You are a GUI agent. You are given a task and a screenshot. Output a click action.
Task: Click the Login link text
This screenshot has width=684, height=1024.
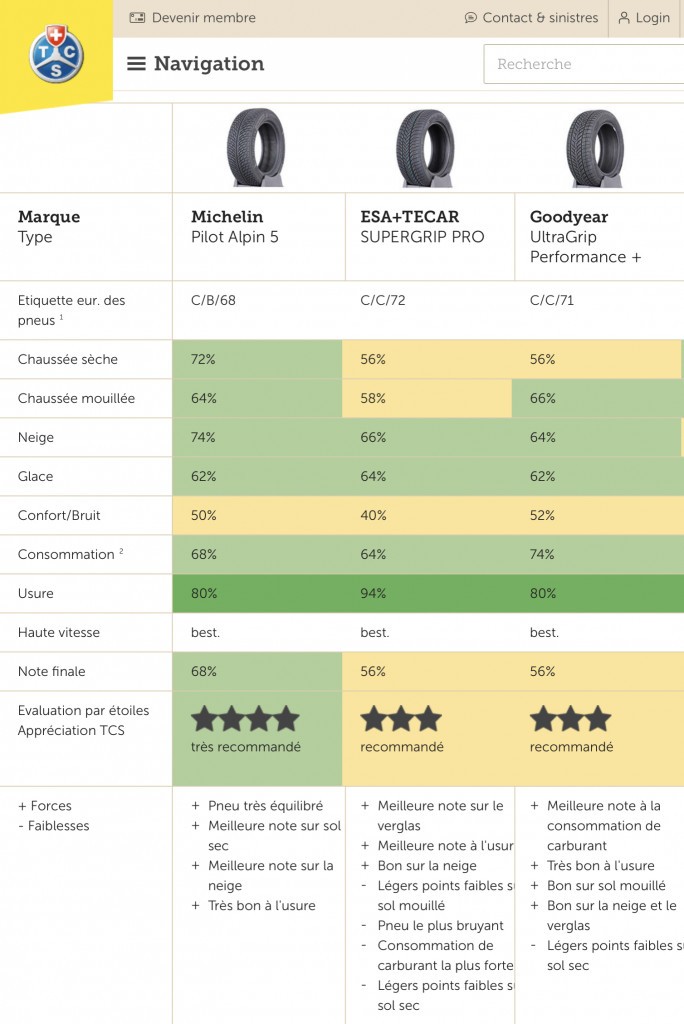pyautogui.click(x=653, y=18)
